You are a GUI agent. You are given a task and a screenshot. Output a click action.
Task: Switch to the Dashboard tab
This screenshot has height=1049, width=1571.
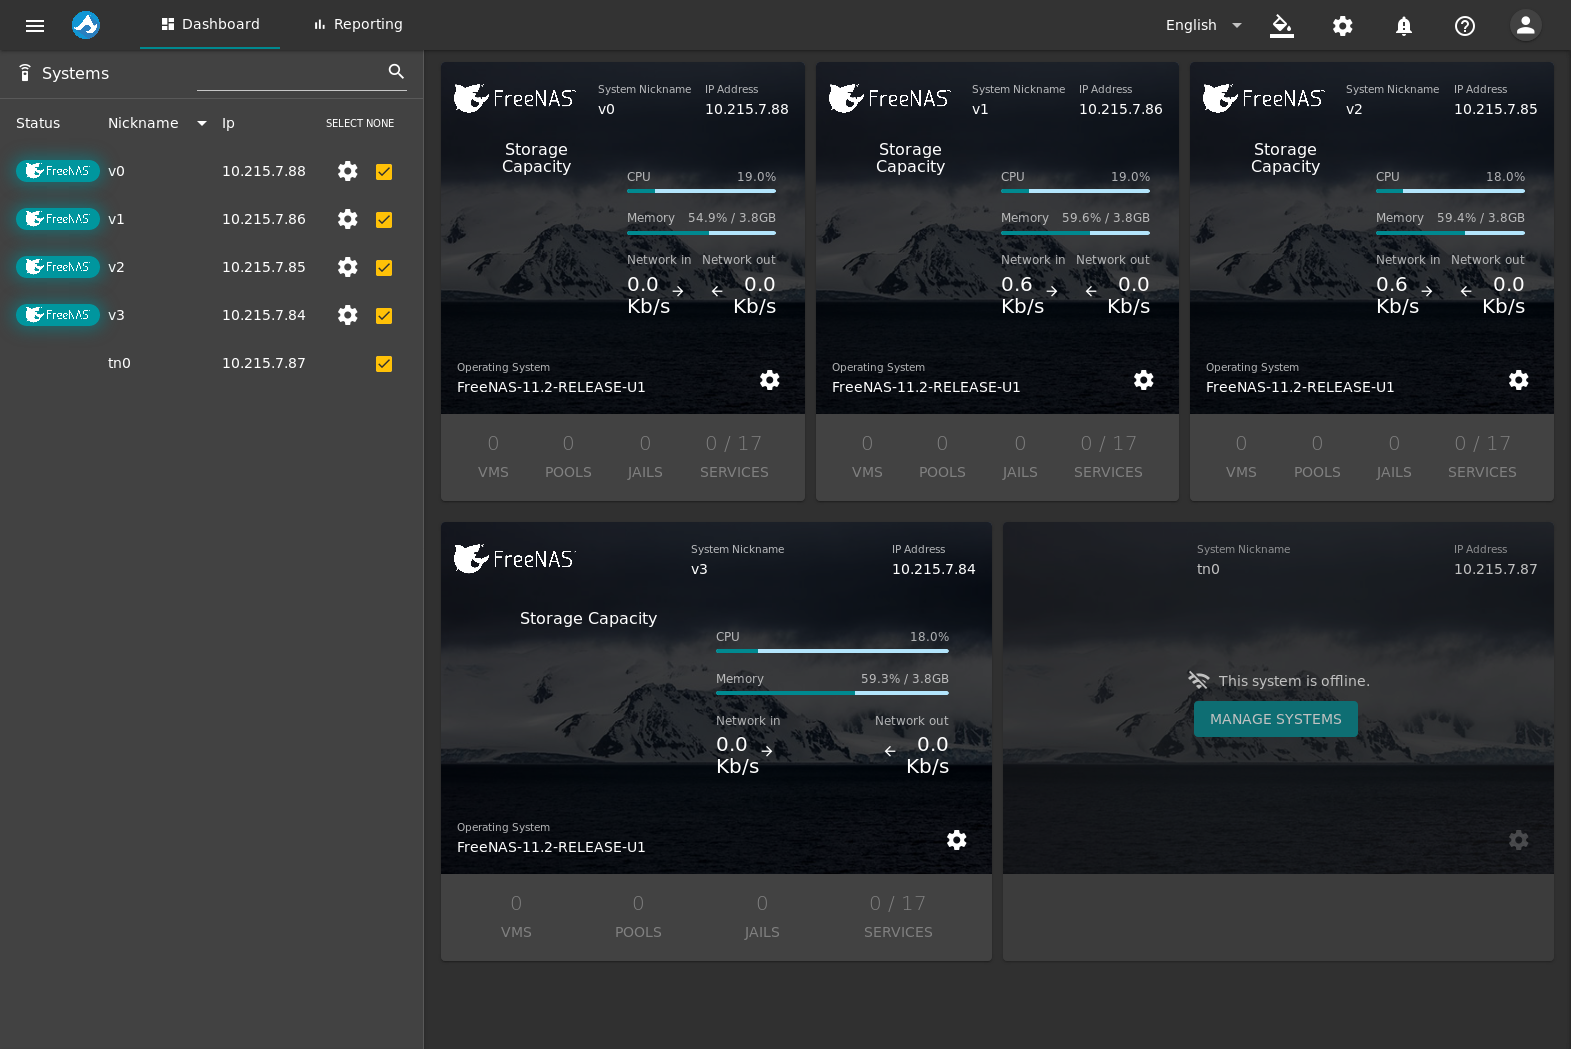(210, 24)
